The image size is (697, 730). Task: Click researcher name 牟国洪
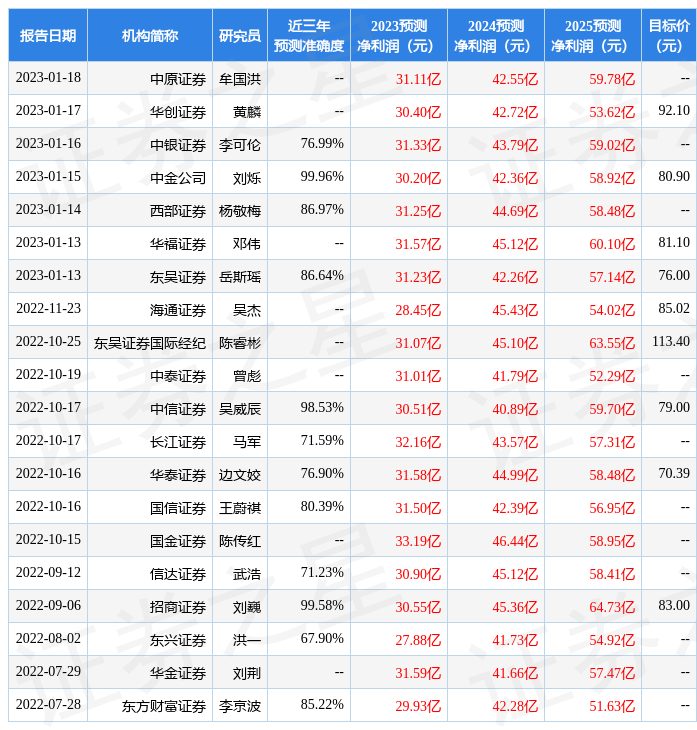coord(240,79)
